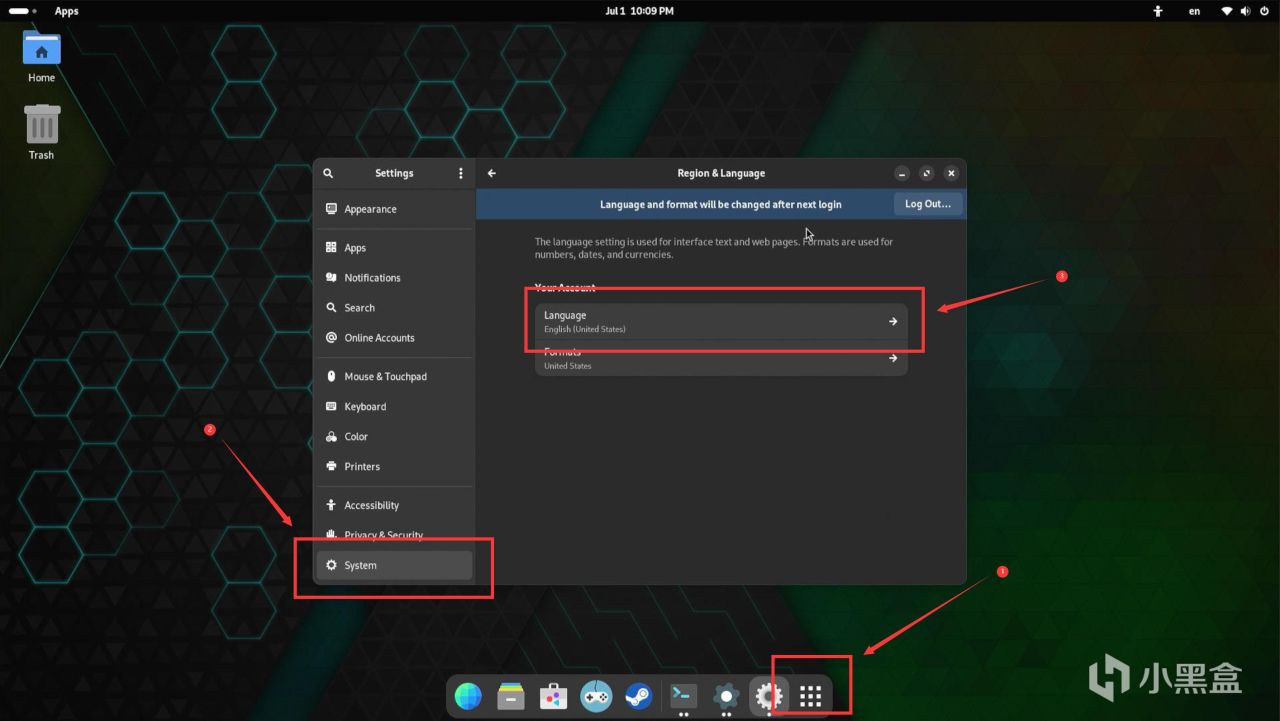Open Printers settings in sidebar
This screenshot has height=721, width=1280.
coord(394,467)
